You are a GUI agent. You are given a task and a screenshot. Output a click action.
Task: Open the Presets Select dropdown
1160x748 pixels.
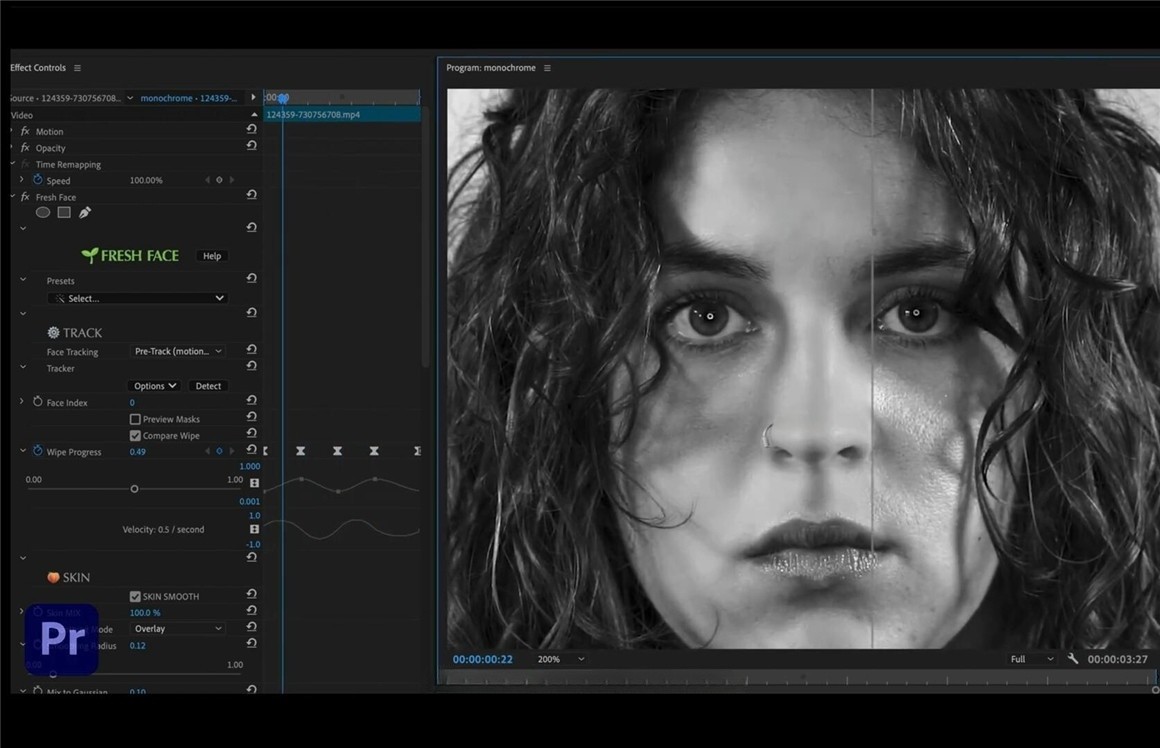(138, 297)
